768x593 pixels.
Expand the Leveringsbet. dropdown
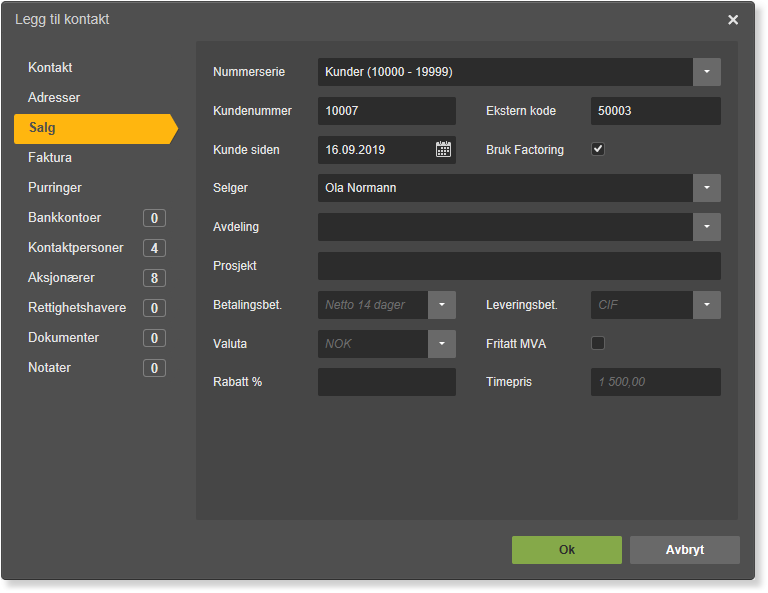click(x=706, y=305)
